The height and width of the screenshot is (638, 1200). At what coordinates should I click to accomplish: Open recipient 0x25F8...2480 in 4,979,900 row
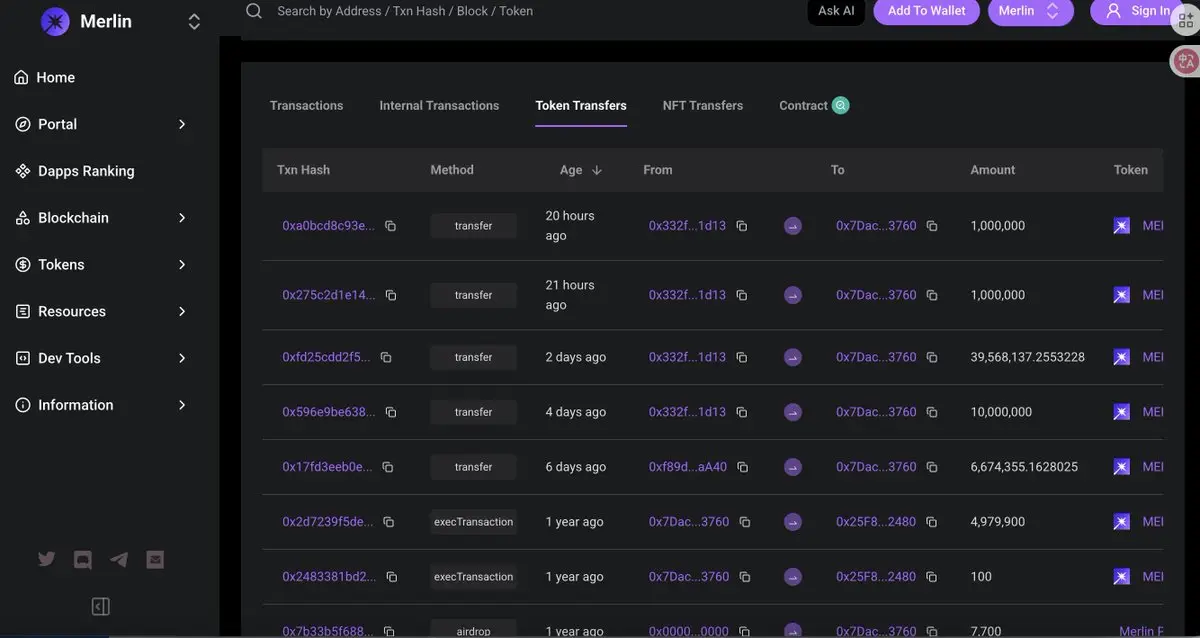point(876,522)
